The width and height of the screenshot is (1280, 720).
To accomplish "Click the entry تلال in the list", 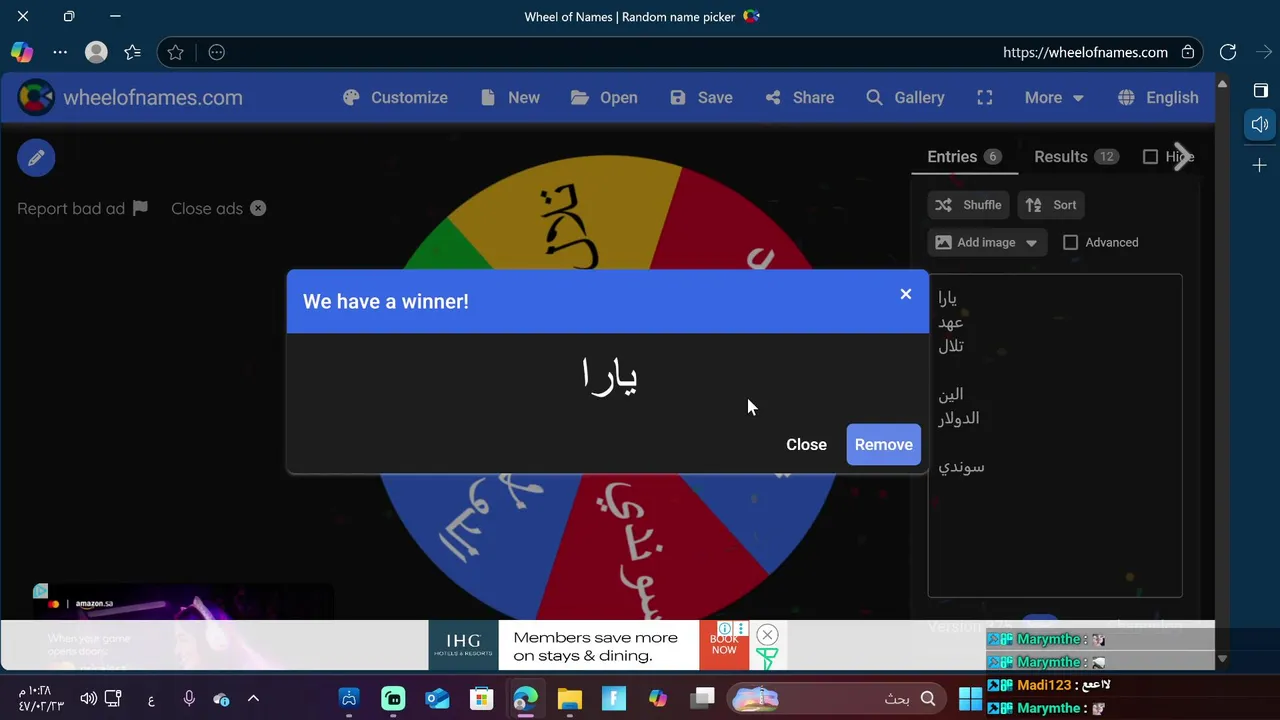I will tap(951, 346).
